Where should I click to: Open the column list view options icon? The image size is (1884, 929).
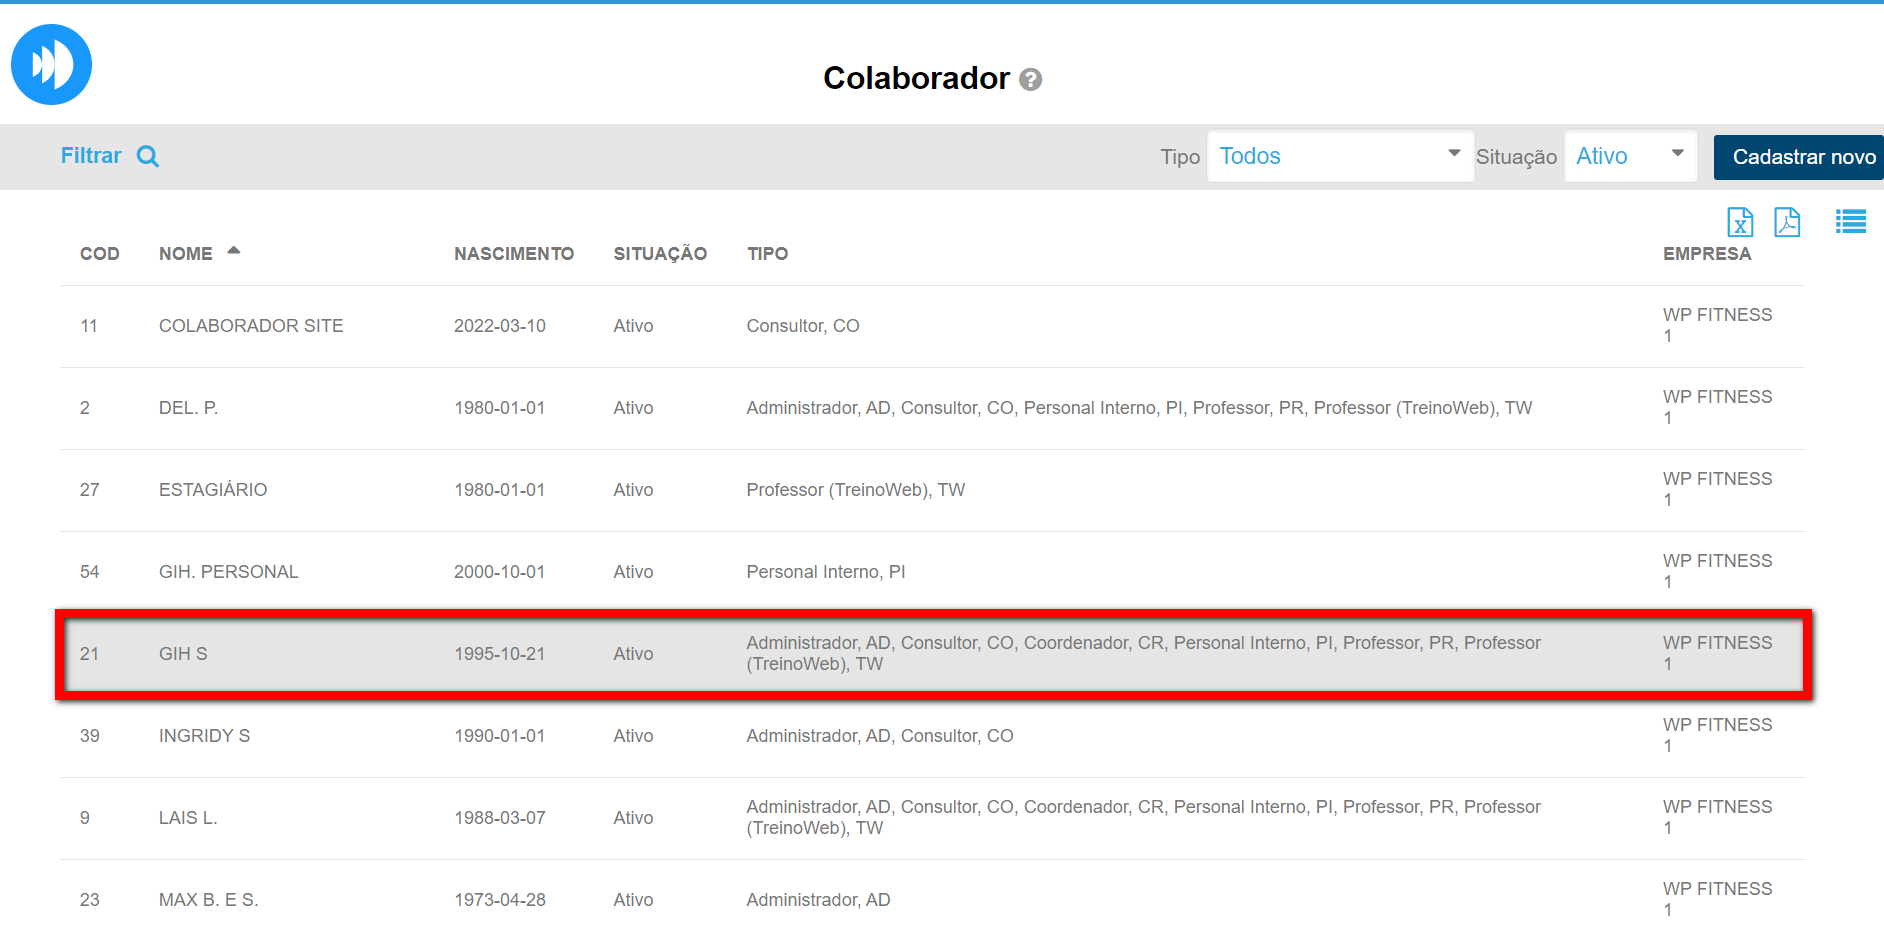1850,222
